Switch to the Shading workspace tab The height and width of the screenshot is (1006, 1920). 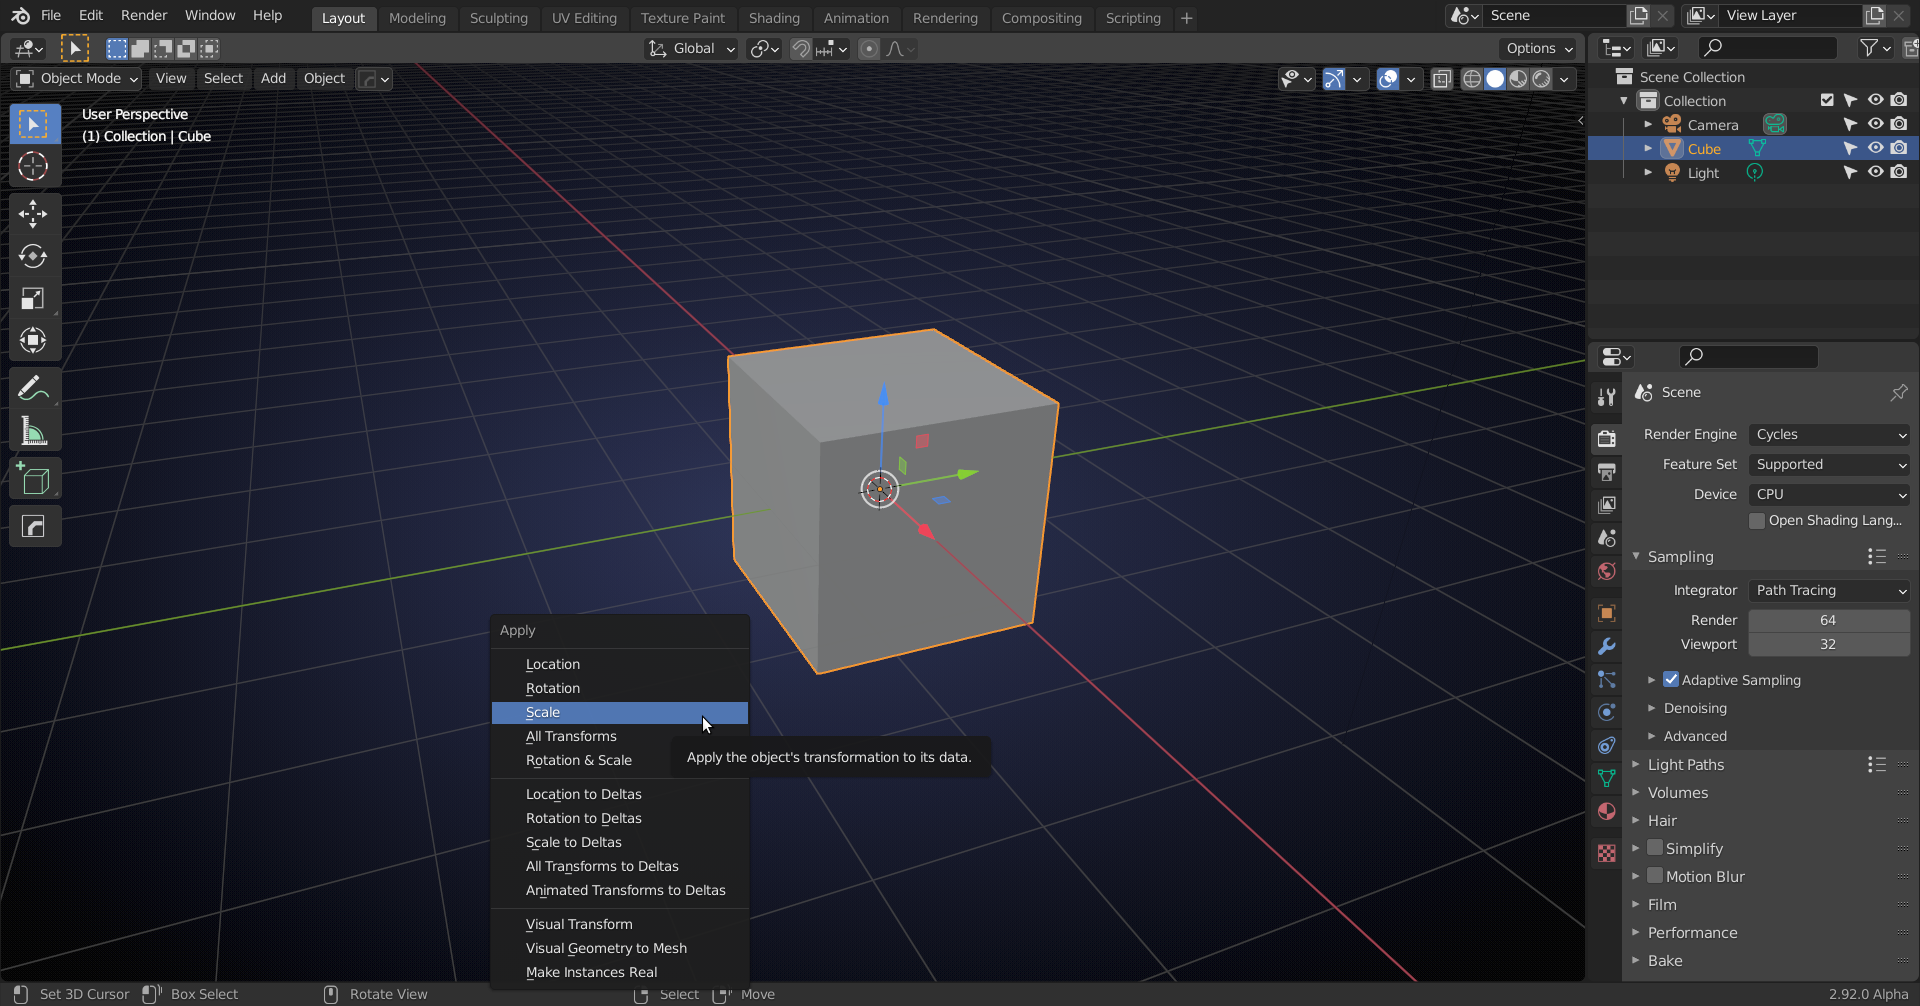click(x=774, y=17)
